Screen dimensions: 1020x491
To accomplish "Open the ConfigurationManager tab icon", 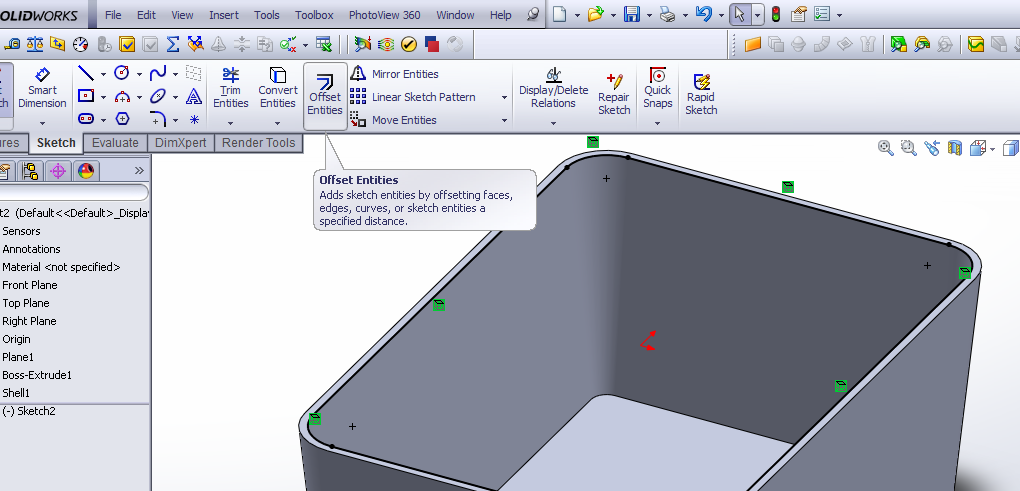I will (x=30, y=171).
